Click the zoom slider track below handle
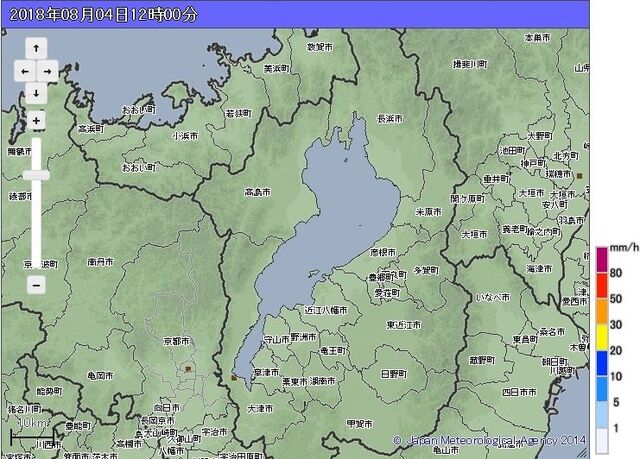This screenshot has height=459, width=640. pyautogui.click(x=36, y=222)
